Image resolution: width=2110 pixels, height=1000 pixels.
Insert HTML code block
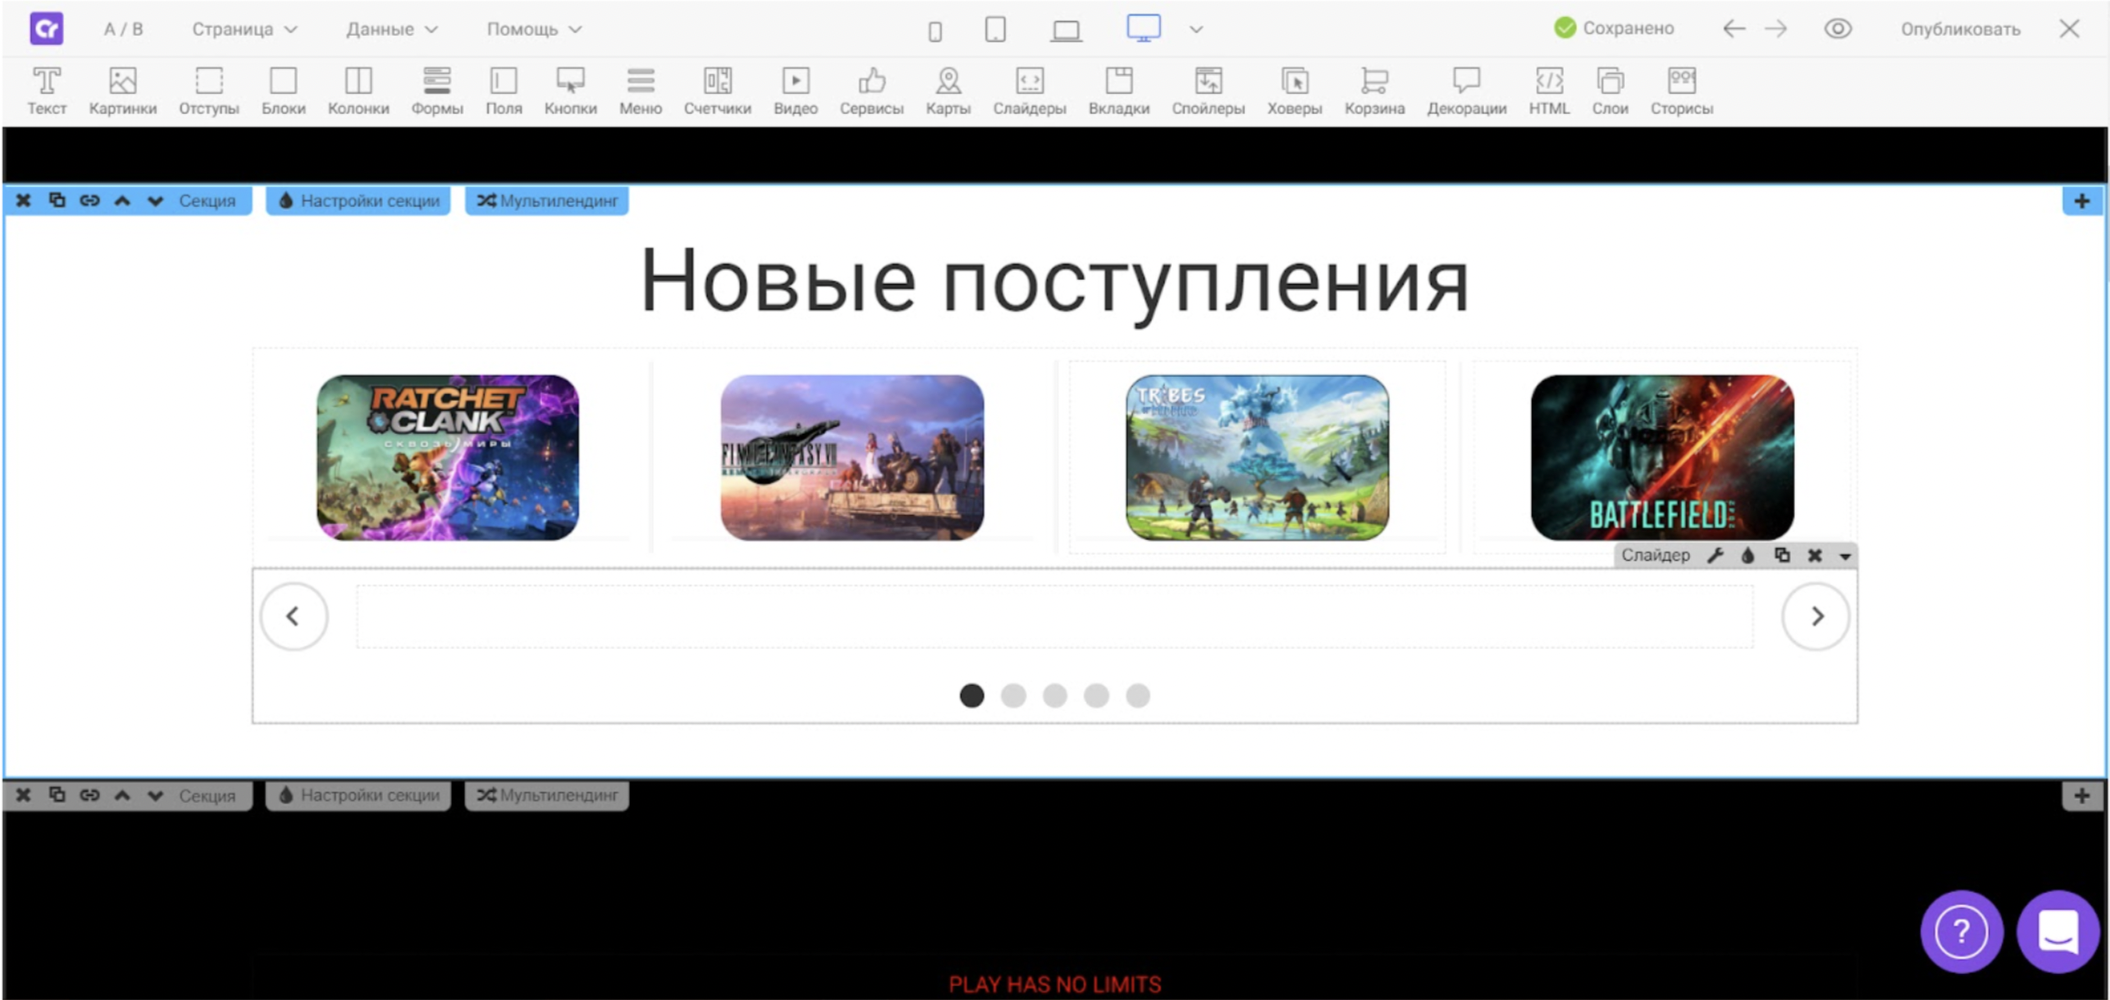pyautogui.click(x=1549, y=91)
